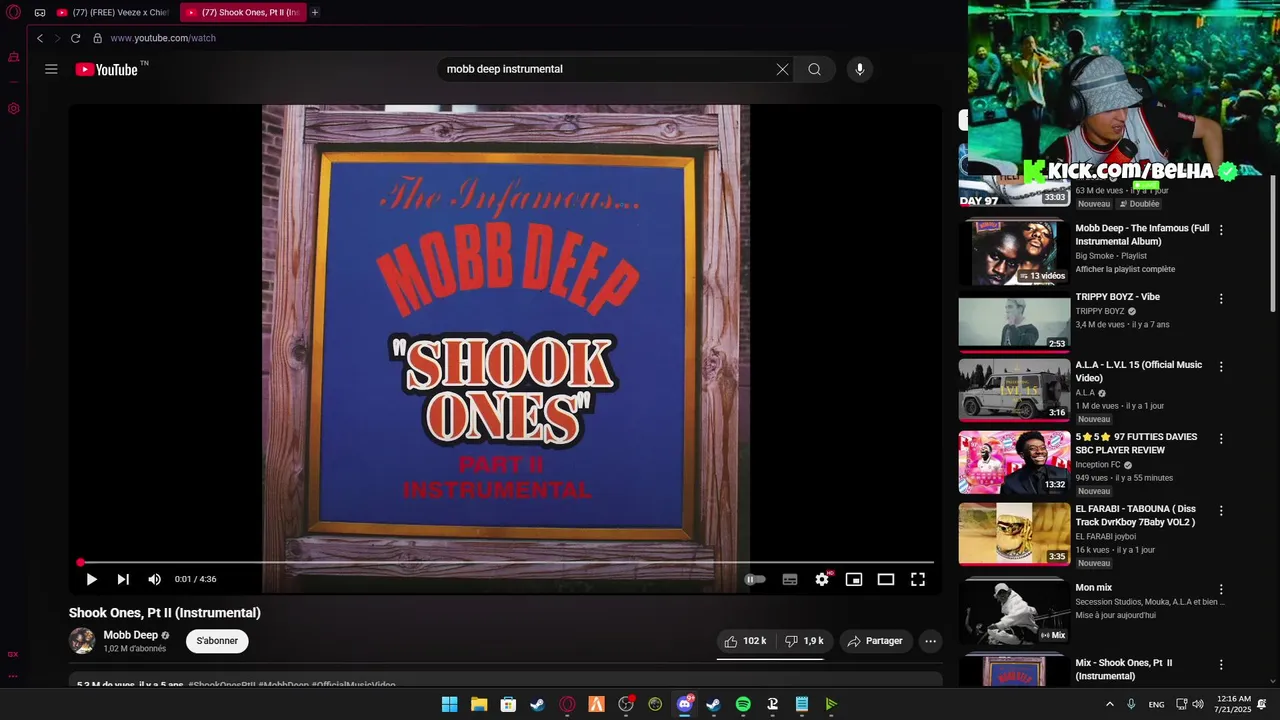Open File Explorer from taskbar

click(x=478, y=704)
